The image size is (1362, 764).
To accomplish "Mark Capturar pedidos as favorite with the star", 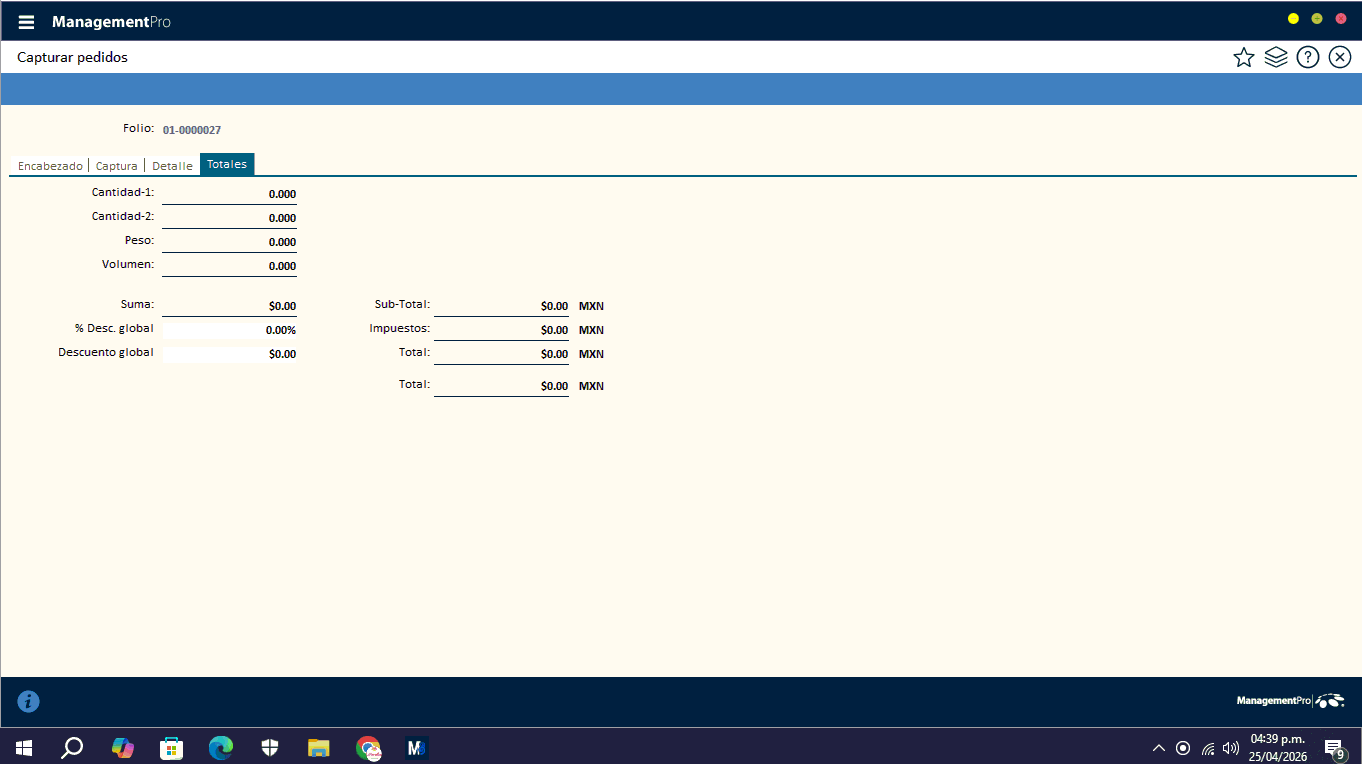I will (1243, 57).
